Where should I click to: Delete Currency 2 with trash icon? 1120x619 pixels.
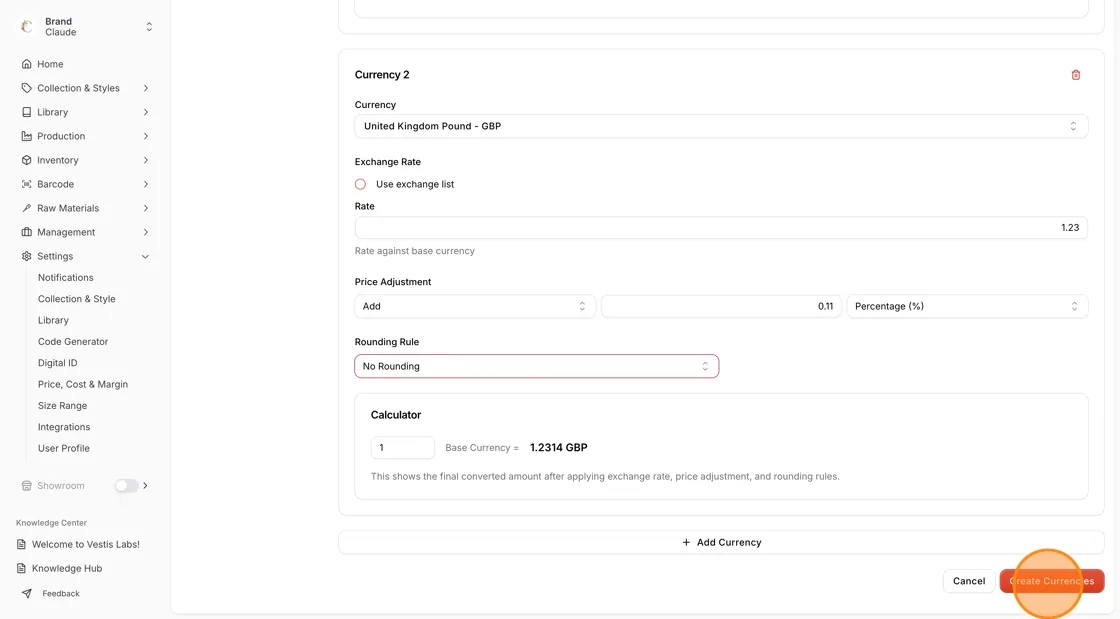[1076, 75]
